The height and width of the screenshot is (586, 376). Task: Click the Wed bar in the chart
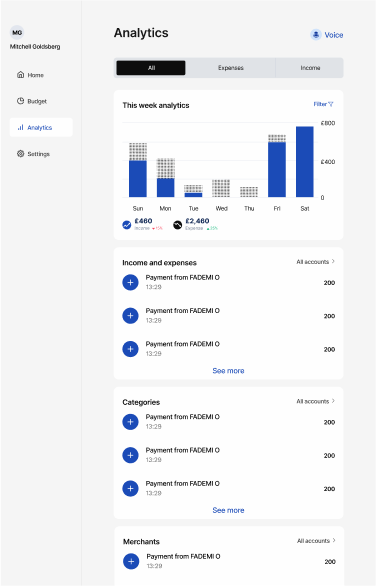pyautogui.click(x=221, y=188)
